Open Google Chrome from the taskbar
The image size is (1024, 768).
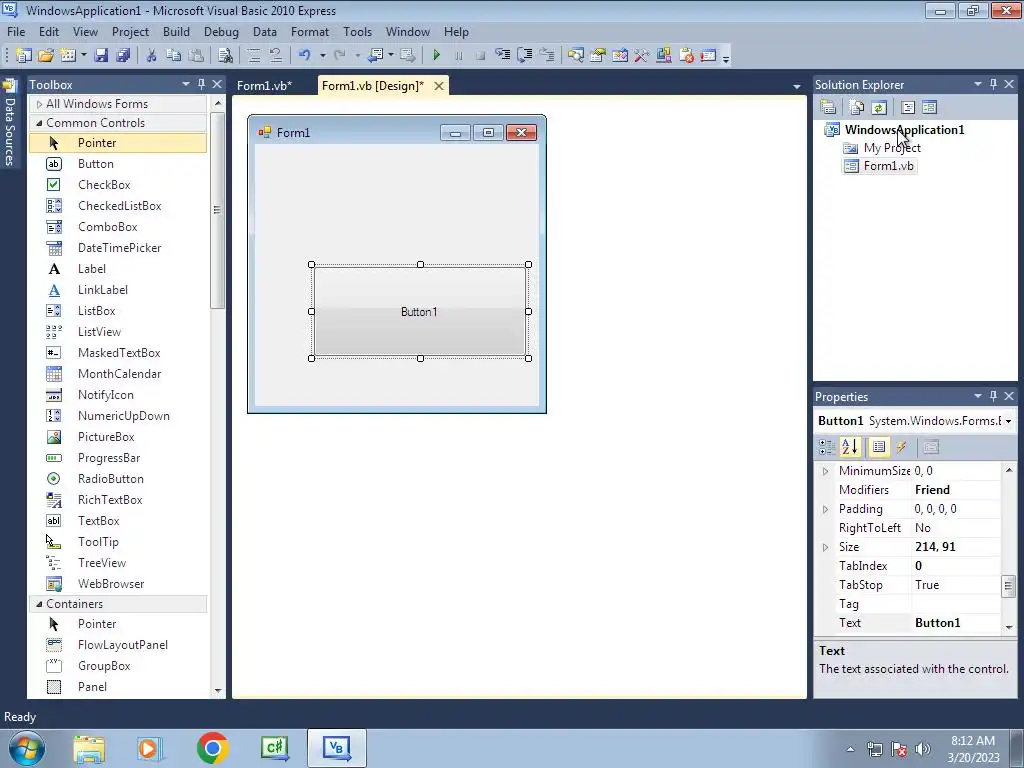pos(212,748)
